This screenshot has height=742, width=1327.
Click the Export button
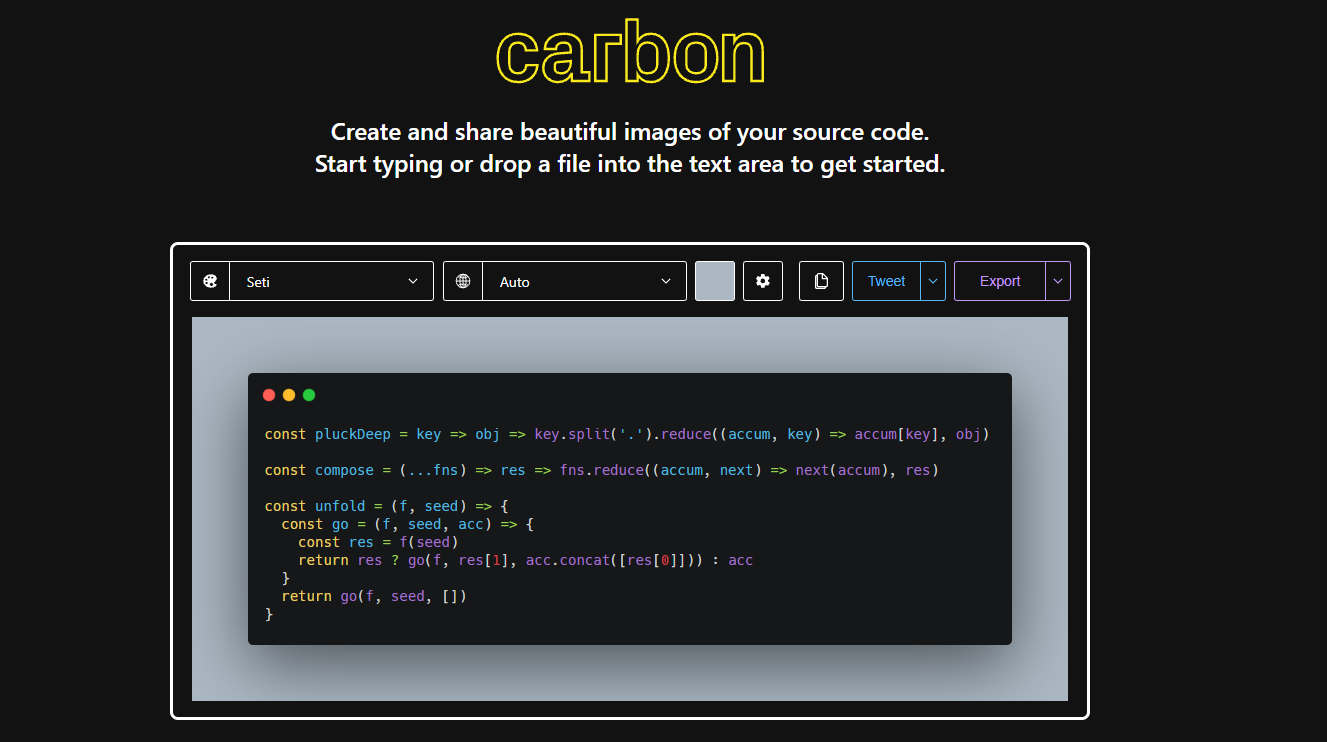click(1000, 281)
